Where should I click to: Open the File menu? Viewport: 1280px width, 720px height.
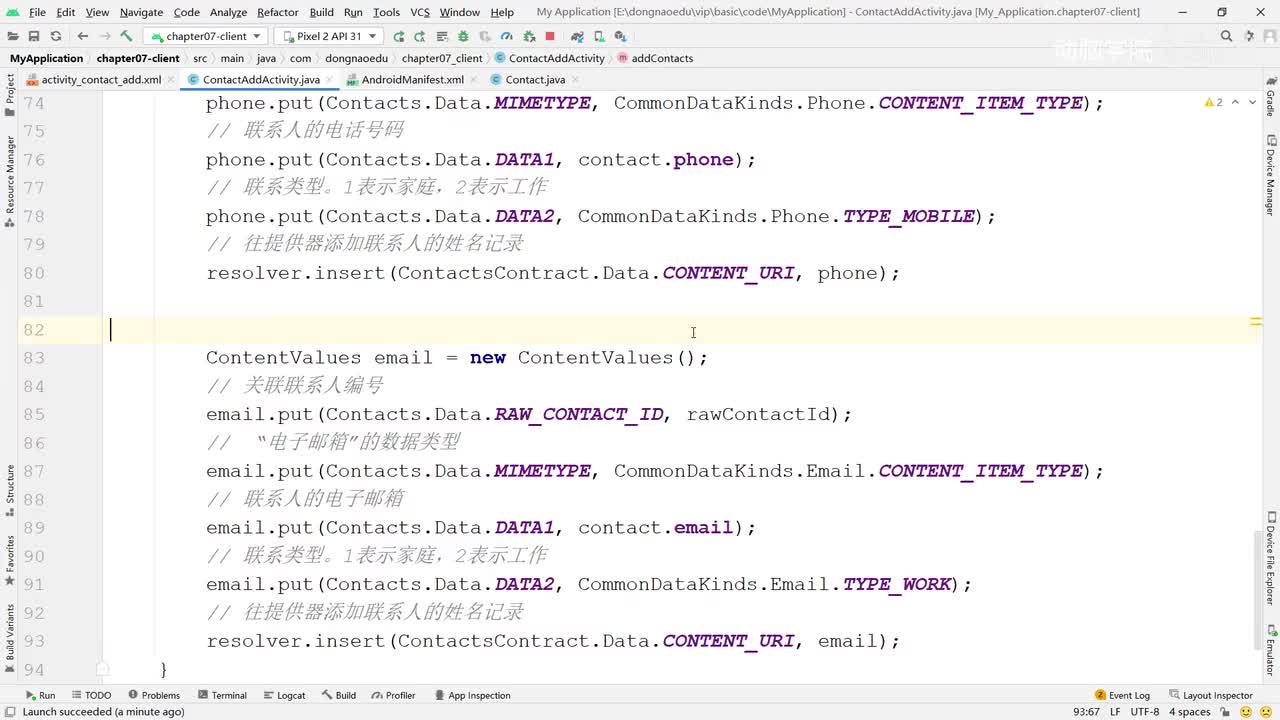(37, 12)
